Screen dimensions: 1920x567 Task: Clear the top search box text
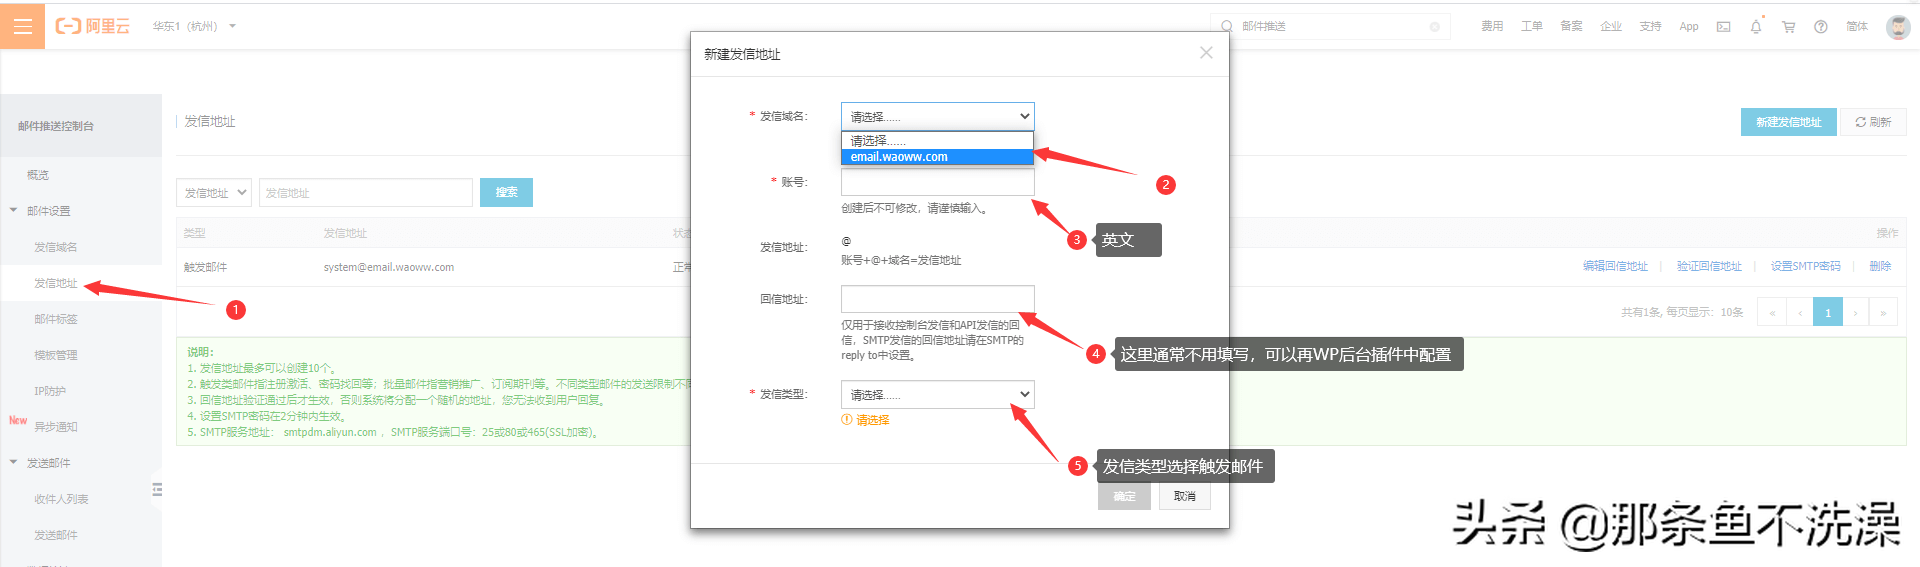point(1434,27)
